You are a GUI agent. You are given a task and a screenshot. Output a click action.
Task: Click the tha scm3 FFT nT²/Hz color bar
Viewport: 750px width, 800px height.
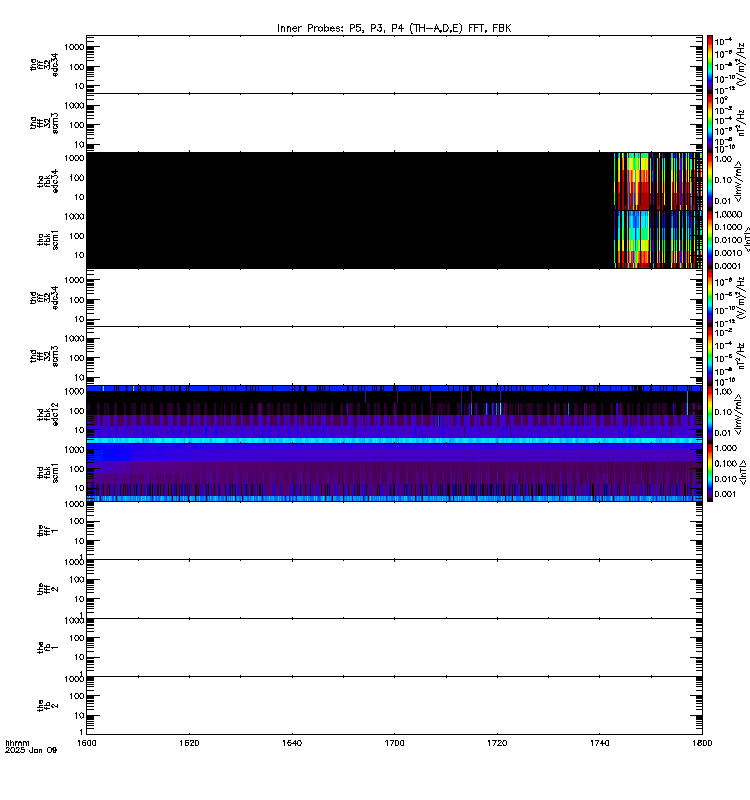[x=710, y=123]
